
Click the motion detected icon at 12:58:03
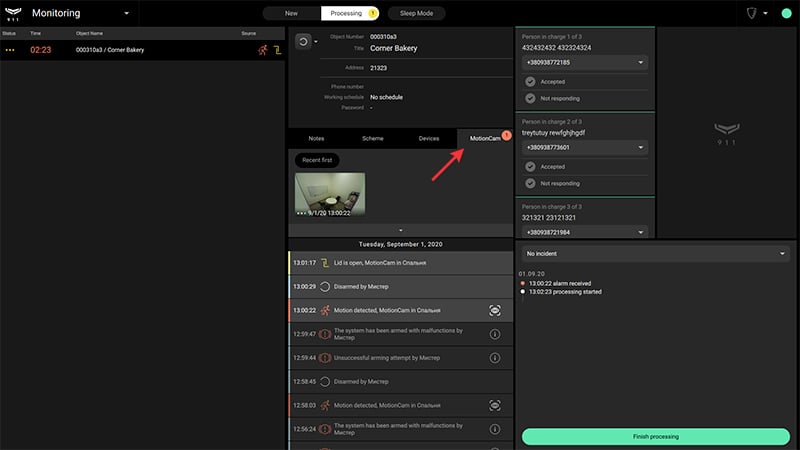[x=325, y=405]
